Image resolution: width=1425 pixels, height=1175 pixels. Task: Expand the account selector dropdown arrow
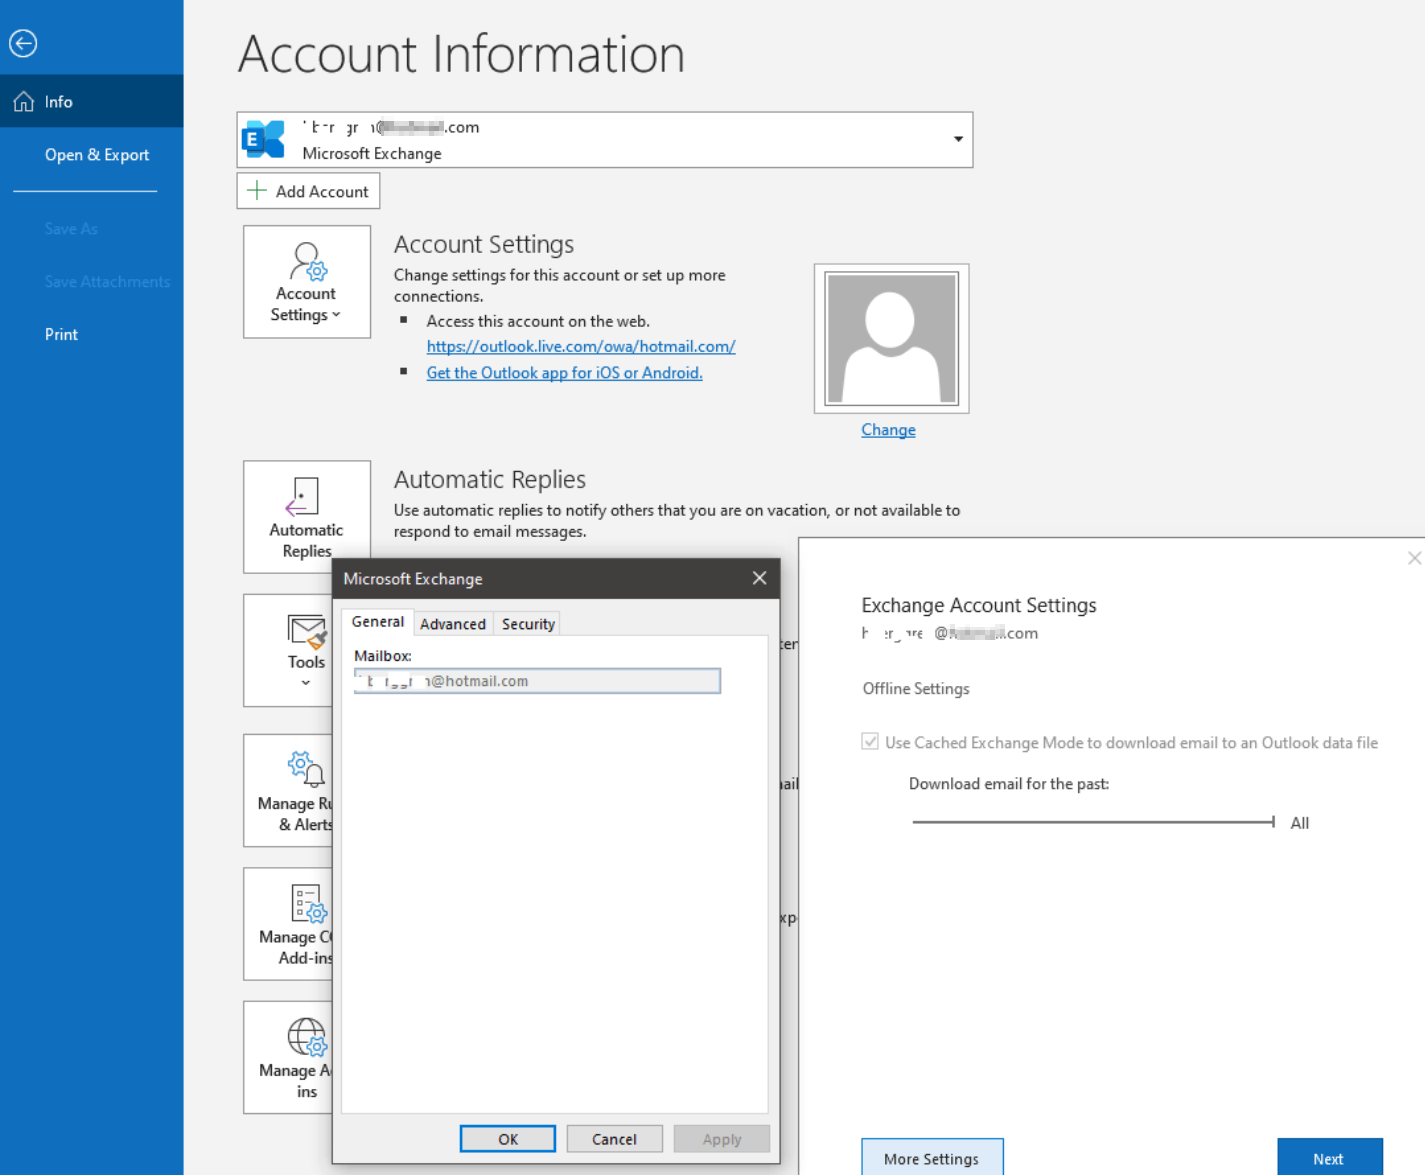coord(956,140)
